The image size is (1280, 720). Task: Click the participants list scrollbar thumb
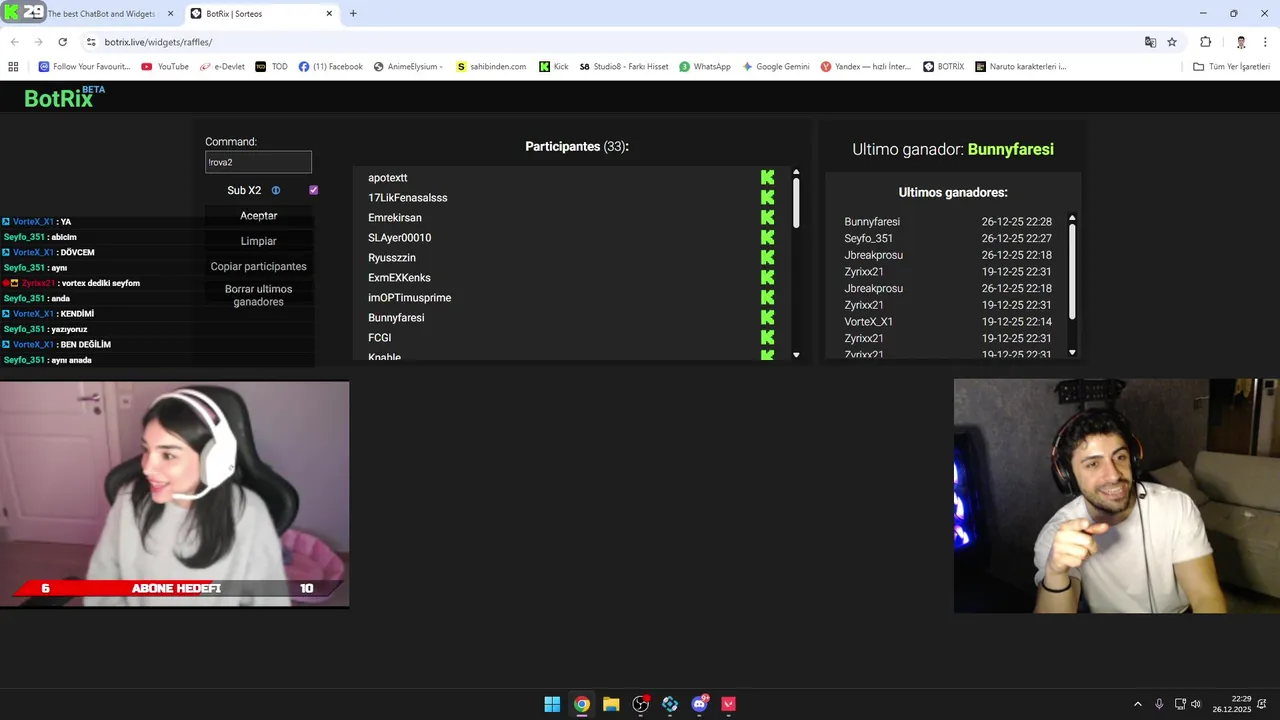(796, 203)
